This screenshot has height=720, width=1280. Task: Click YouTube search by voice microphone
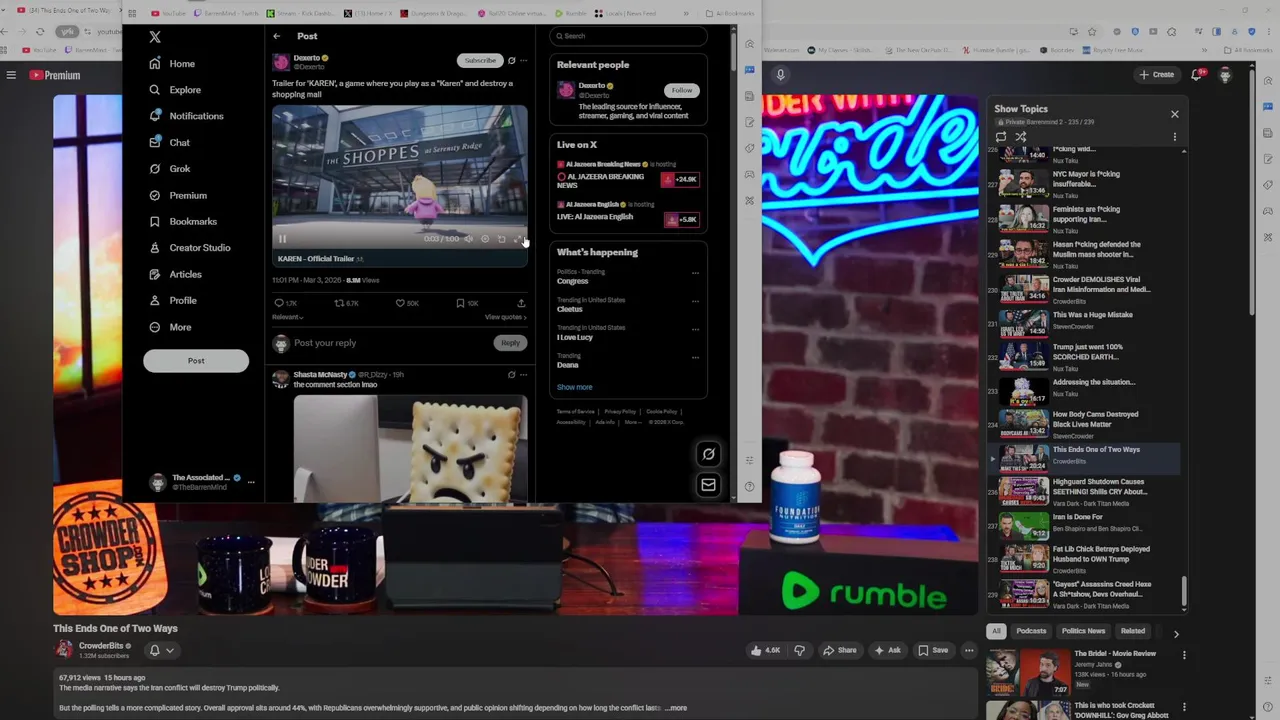tap(780, 74)
